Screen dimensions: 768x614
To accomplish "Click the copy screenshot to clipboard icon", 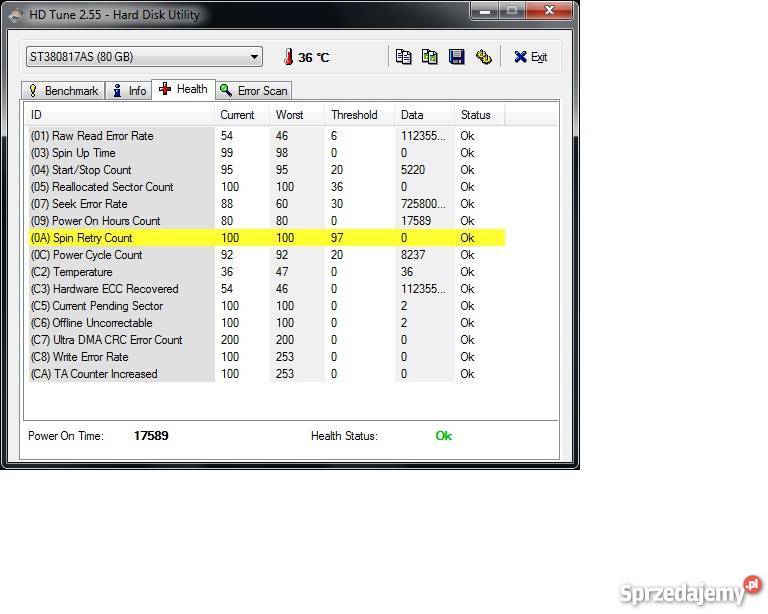I will tap(430, 57).
